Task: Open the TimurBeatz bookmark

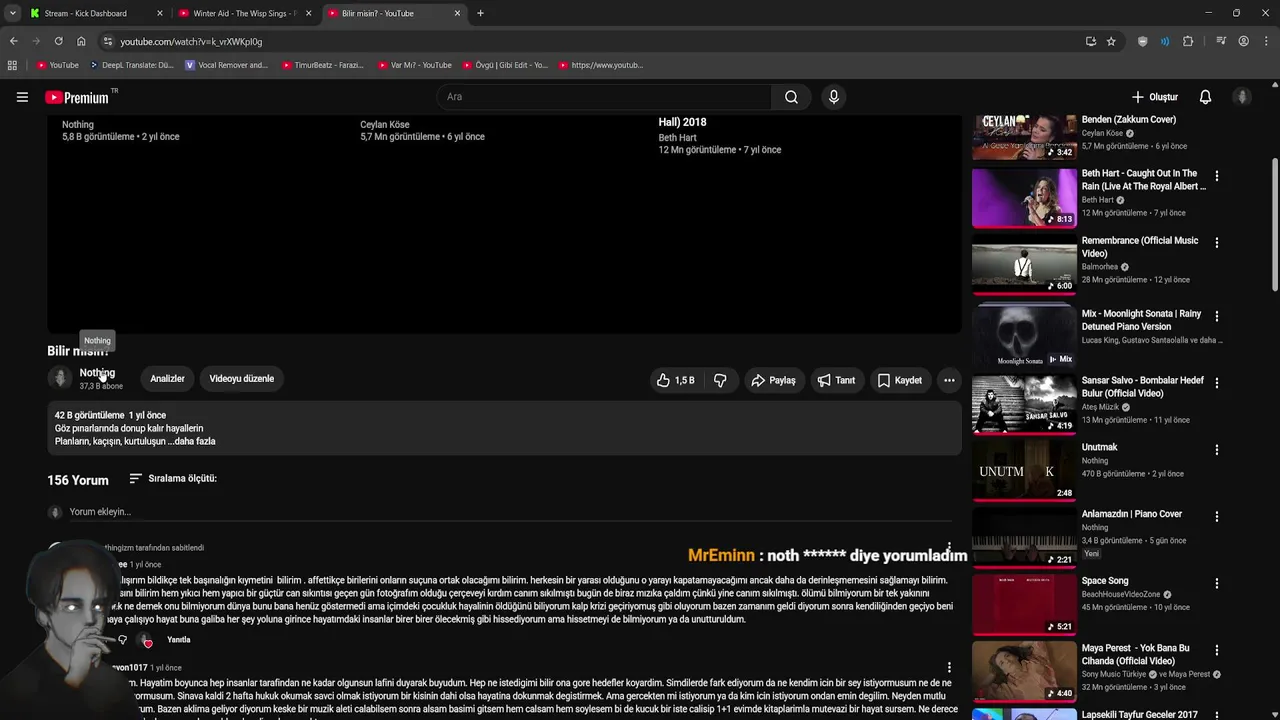Action: 322,65
